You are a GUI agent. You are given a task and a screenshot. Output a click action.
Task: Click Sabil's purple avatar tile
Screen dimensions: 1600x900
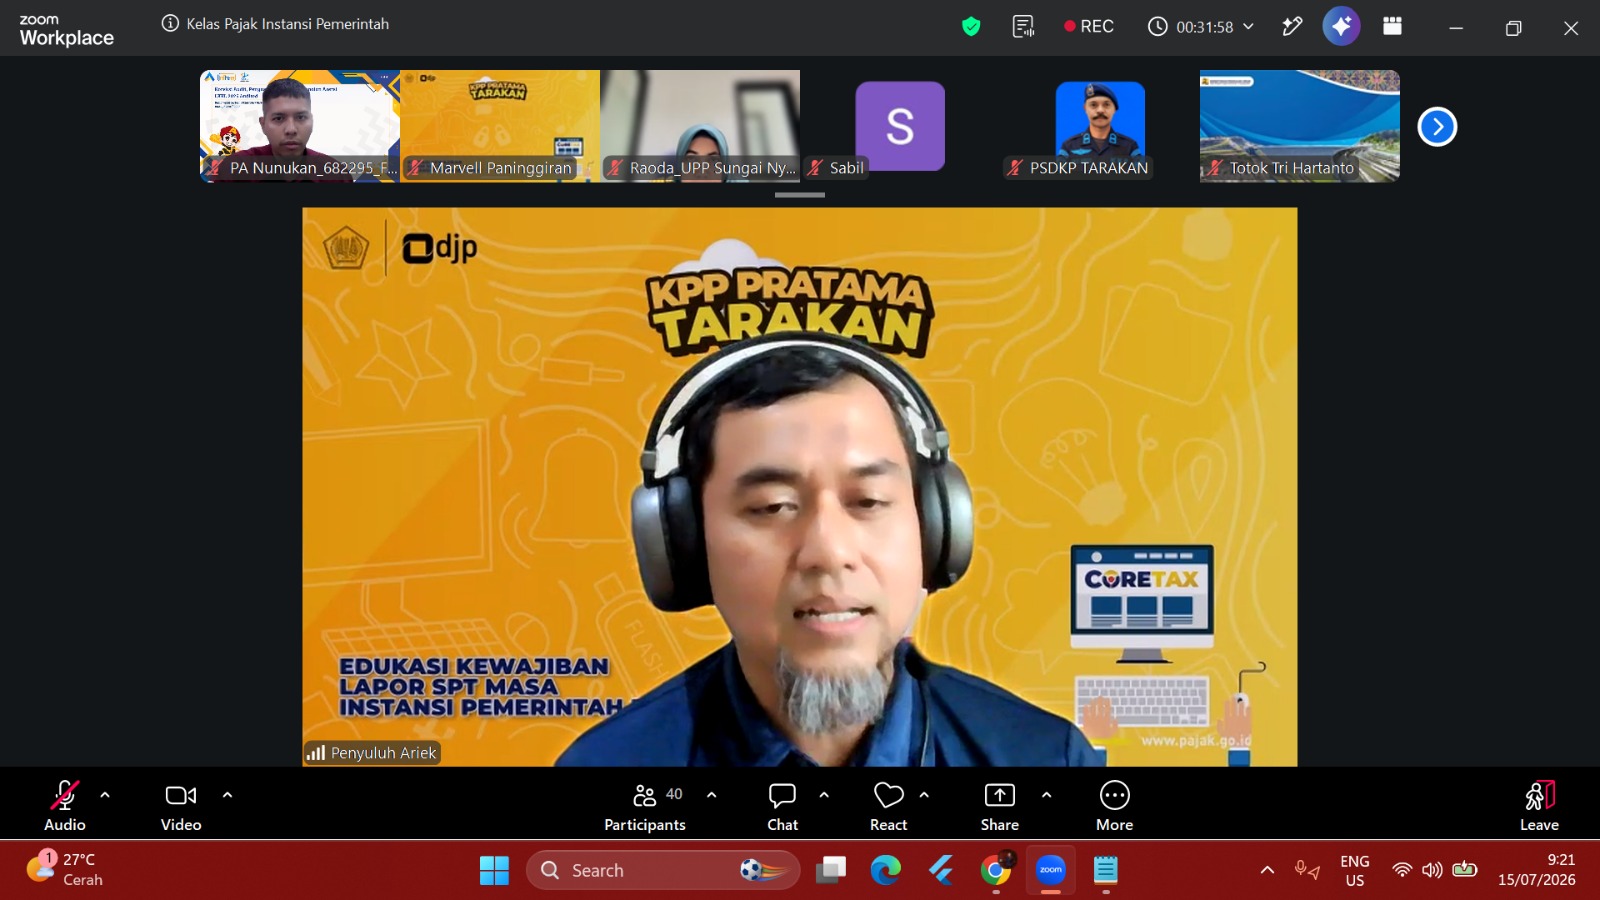[x=900, y=126]
